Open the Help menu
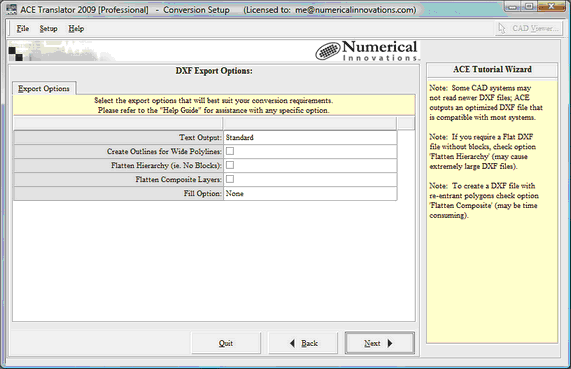571x369 pixels. click(76, 28)
